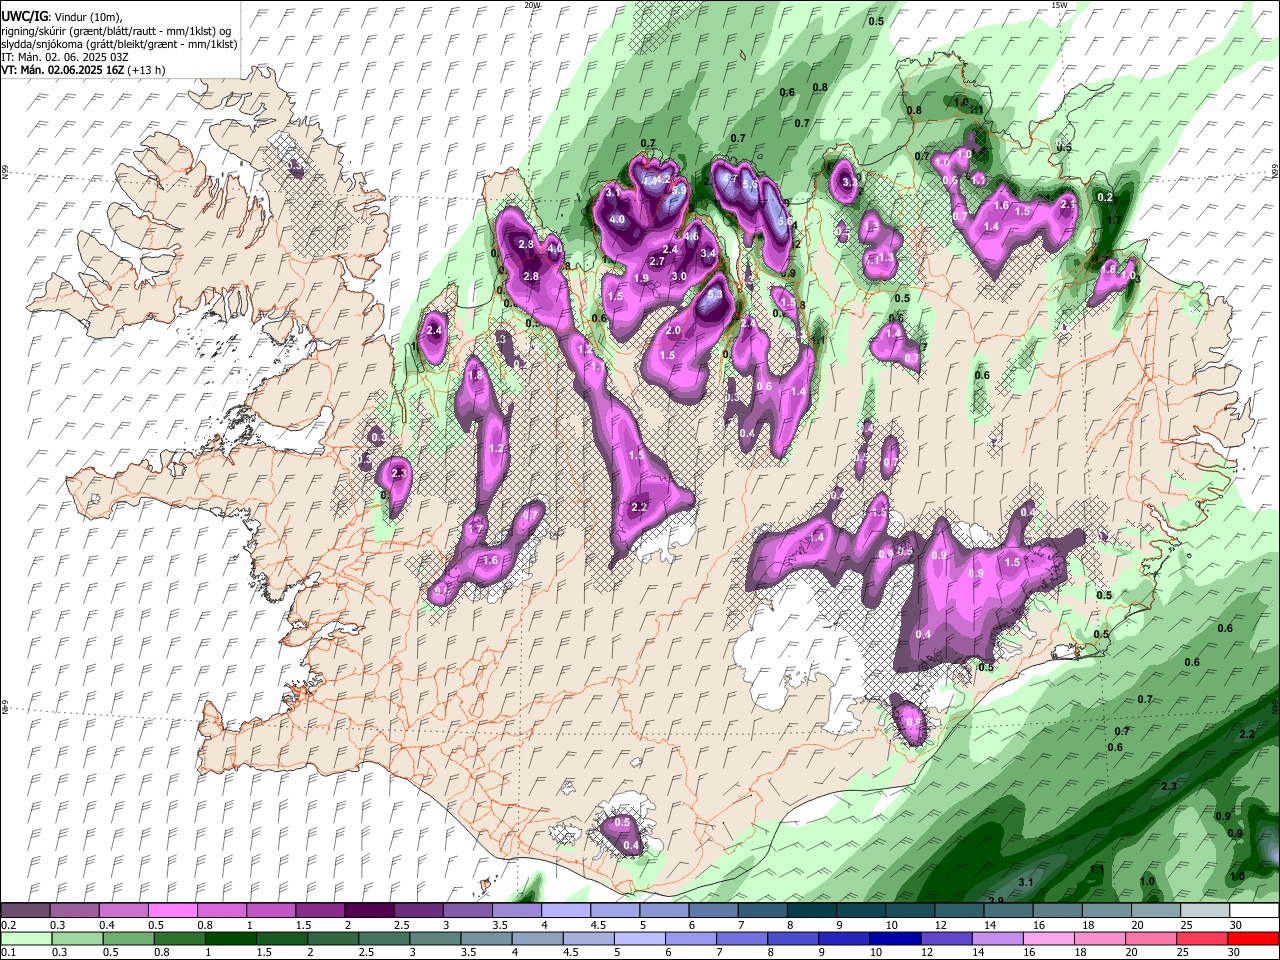Click the '20W' longitude label
The width and height of the screenshot is (1280, 960).
[x=532, y=4]
